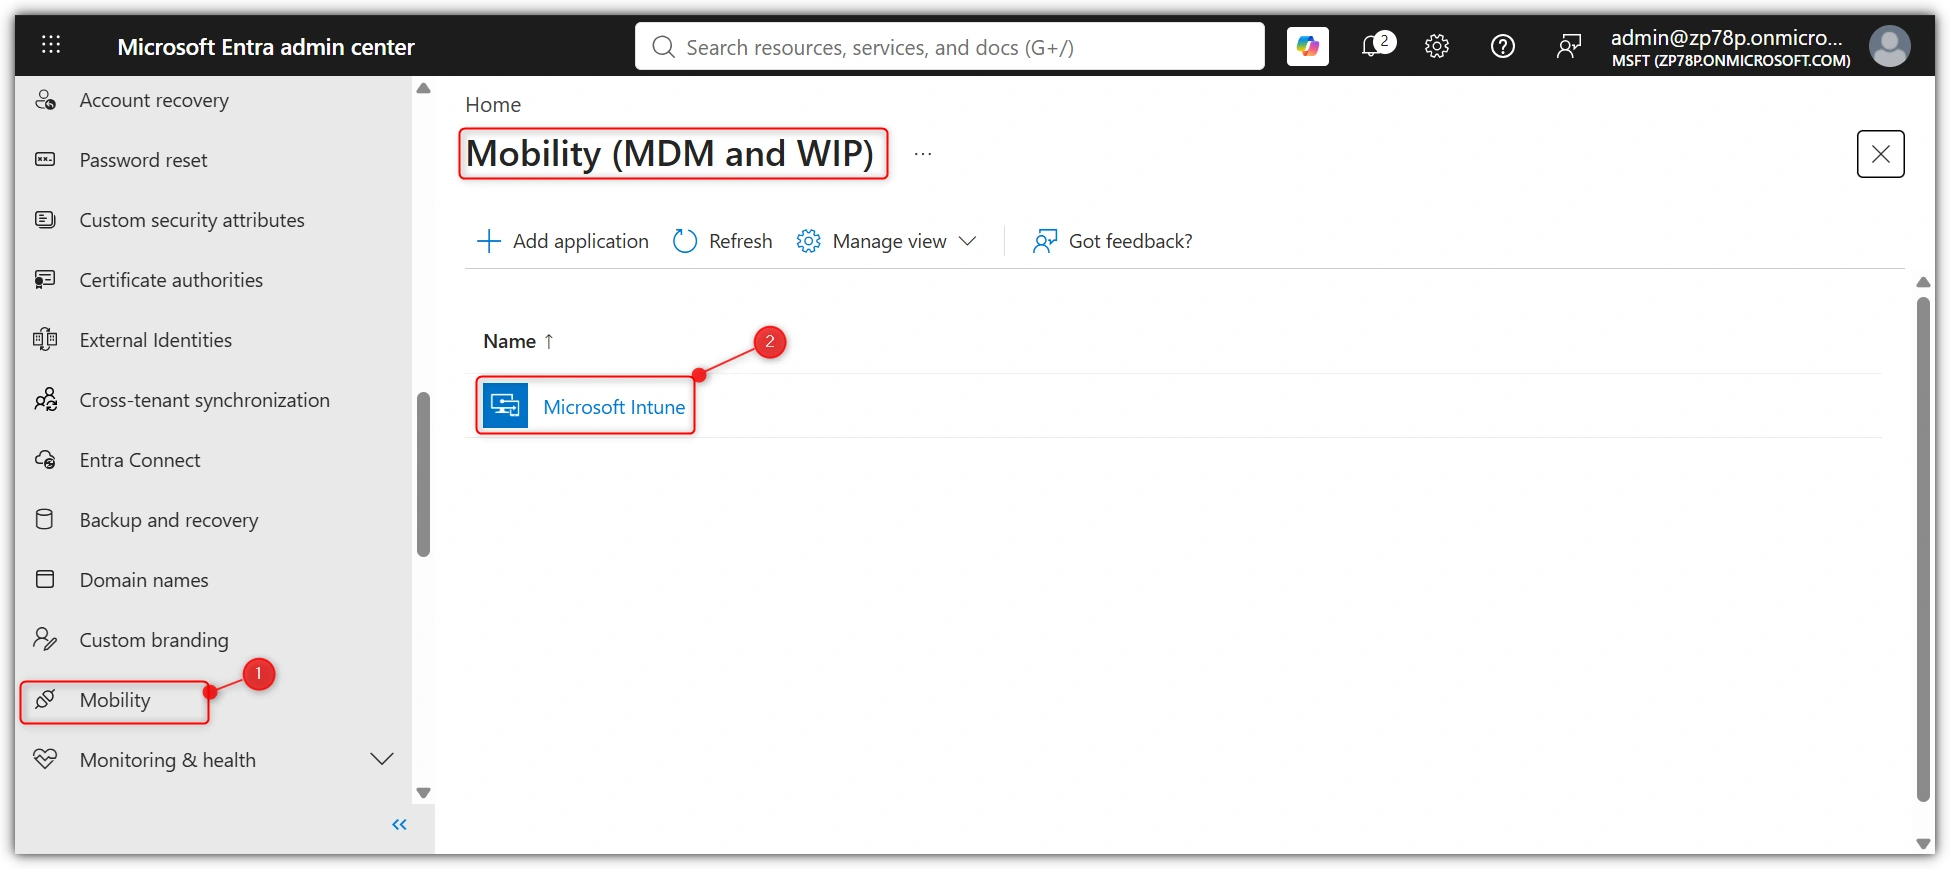Screen dimensions: 1950x869
Task: Open the Microsoft Intune link
Action: coord(614,407)
